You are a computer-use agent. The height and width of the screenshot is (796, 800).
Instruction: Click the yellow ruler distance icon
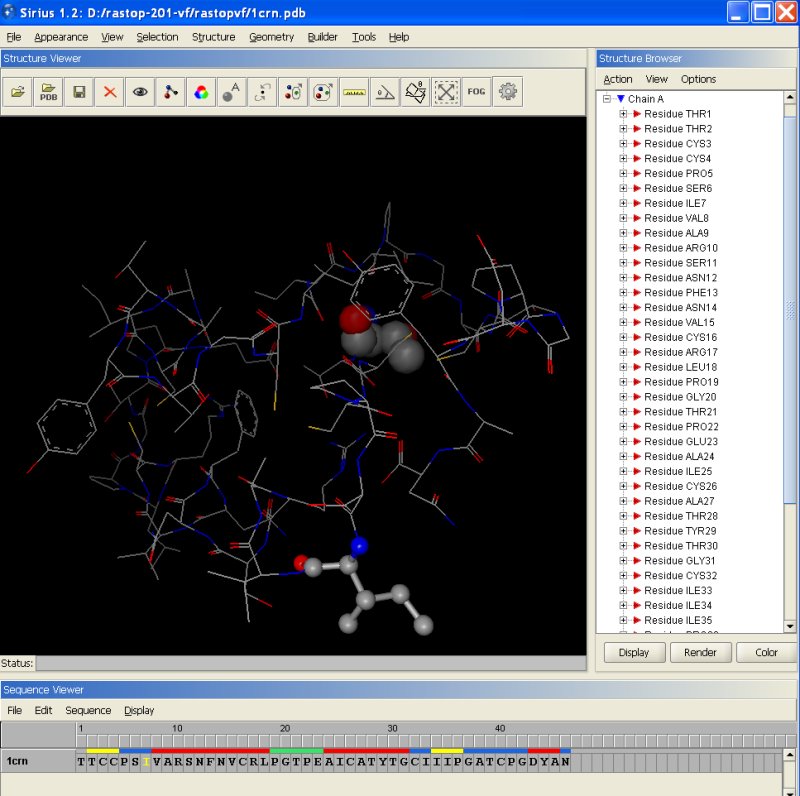pyautogui.click(x=354, y=92)
